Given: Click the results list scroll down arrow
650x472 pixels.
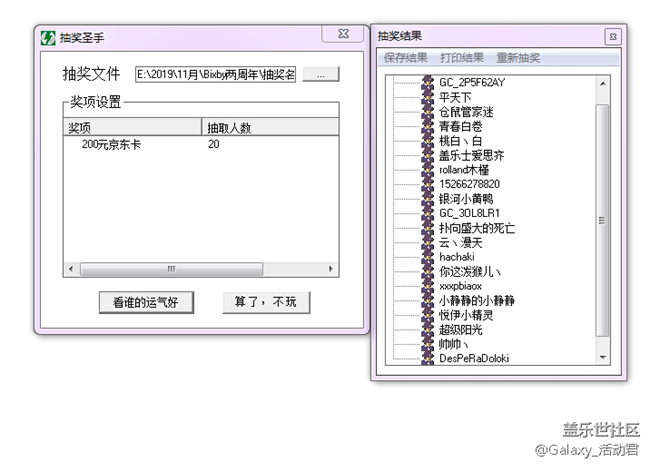Looking at the screenshot, I should (603, 357).
